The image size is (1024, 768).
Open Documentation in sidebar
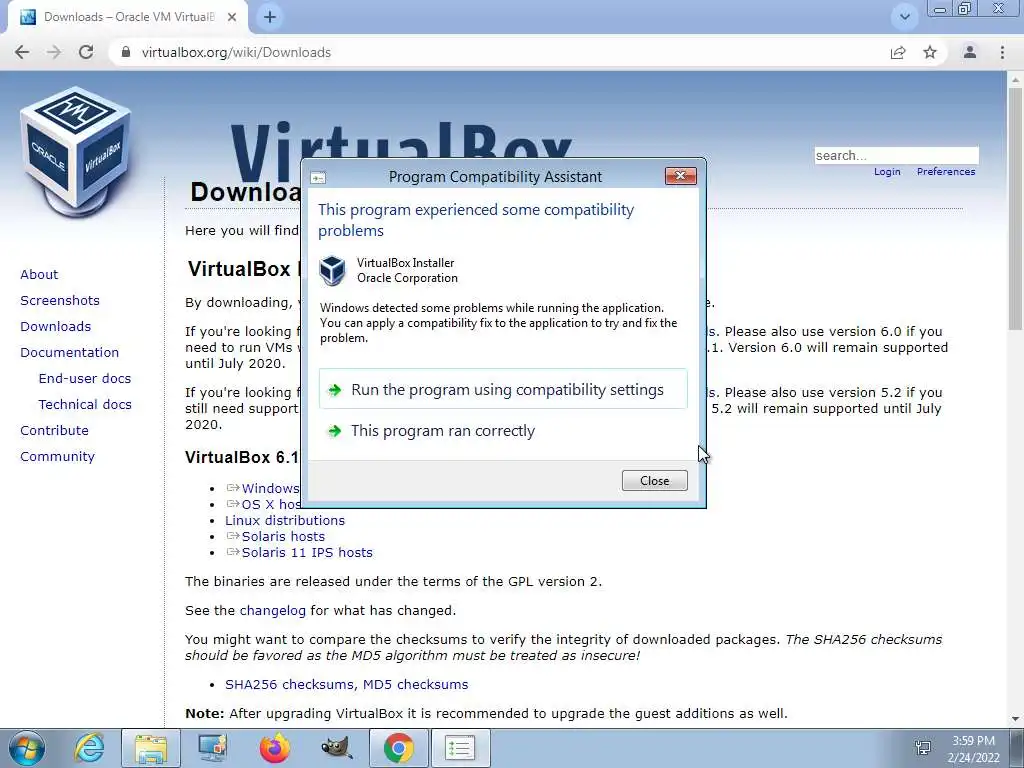point(70,353)
